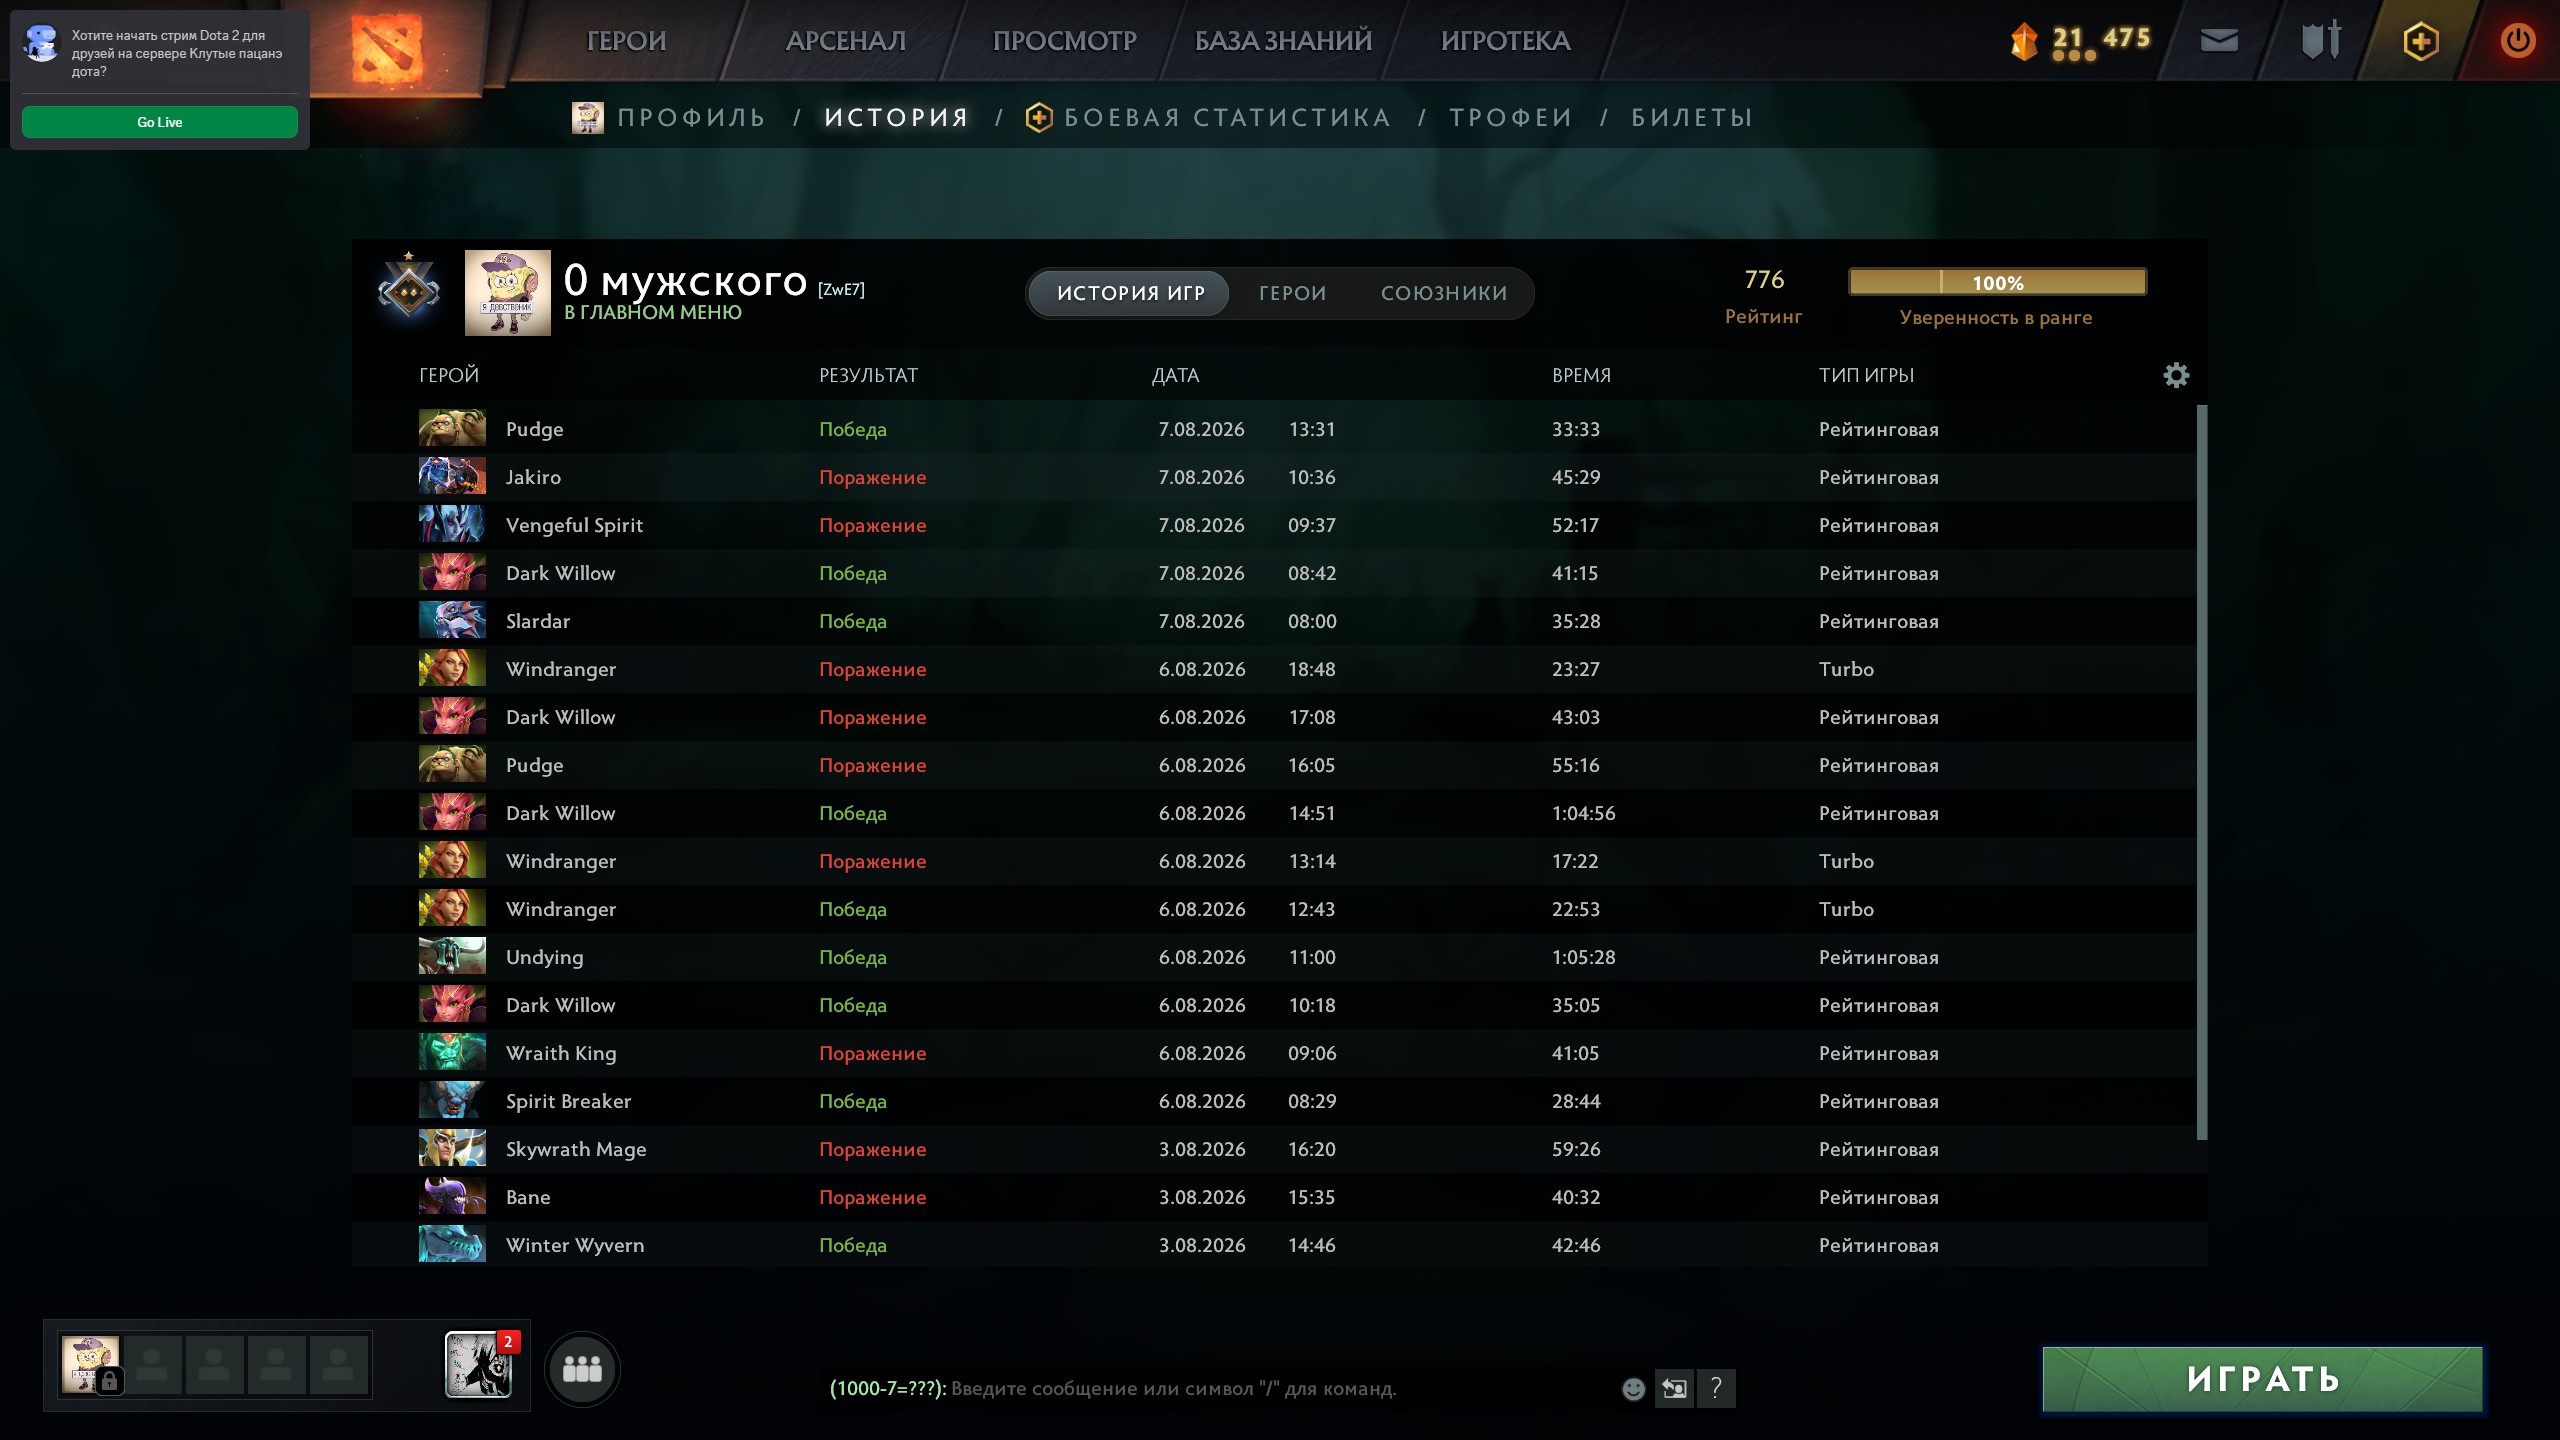2560x1440 pixels.
Task: Click the Undying hero portrait
Action: [x=452, y=956]
